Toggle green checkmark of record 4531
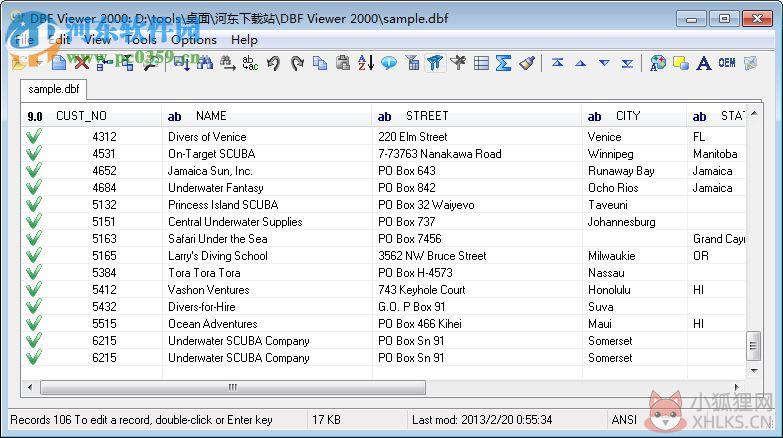783x438 pixels. 34,153
